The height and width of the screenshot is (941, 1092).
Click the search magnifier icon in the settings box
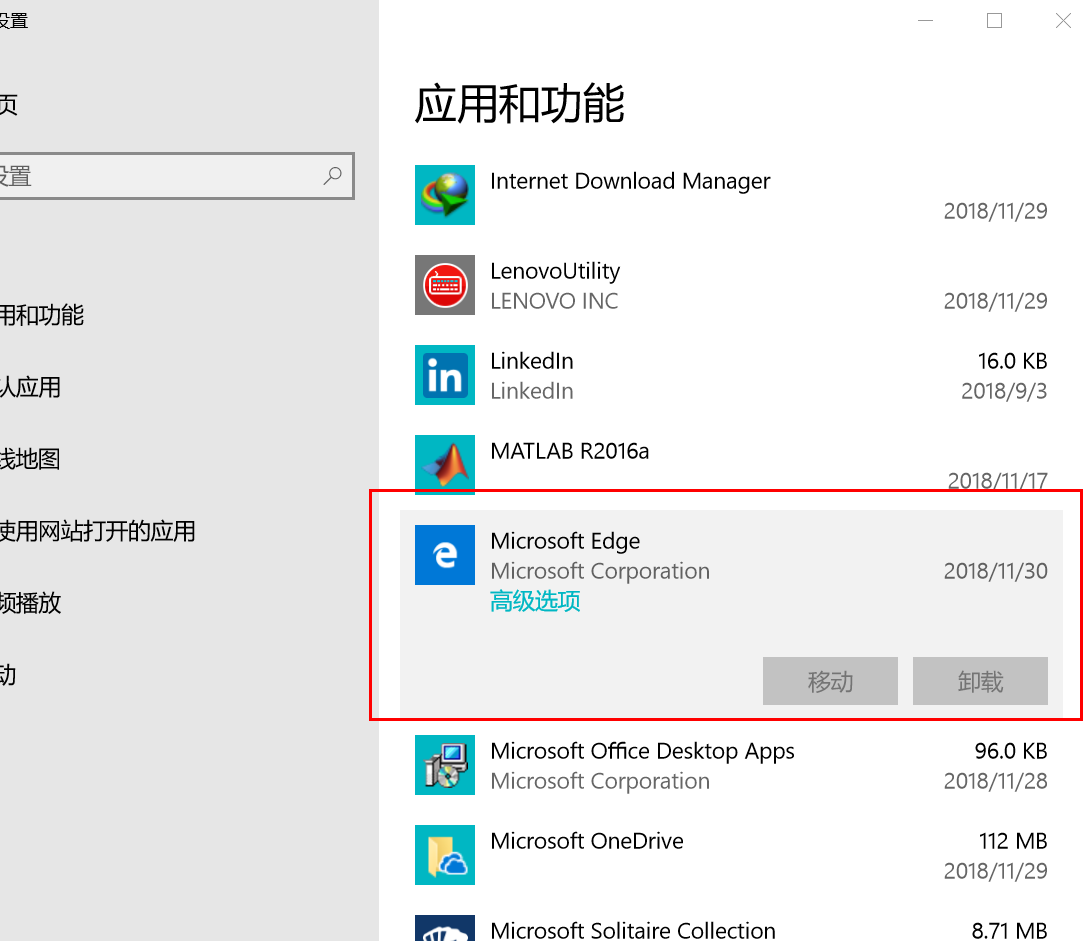333,176
